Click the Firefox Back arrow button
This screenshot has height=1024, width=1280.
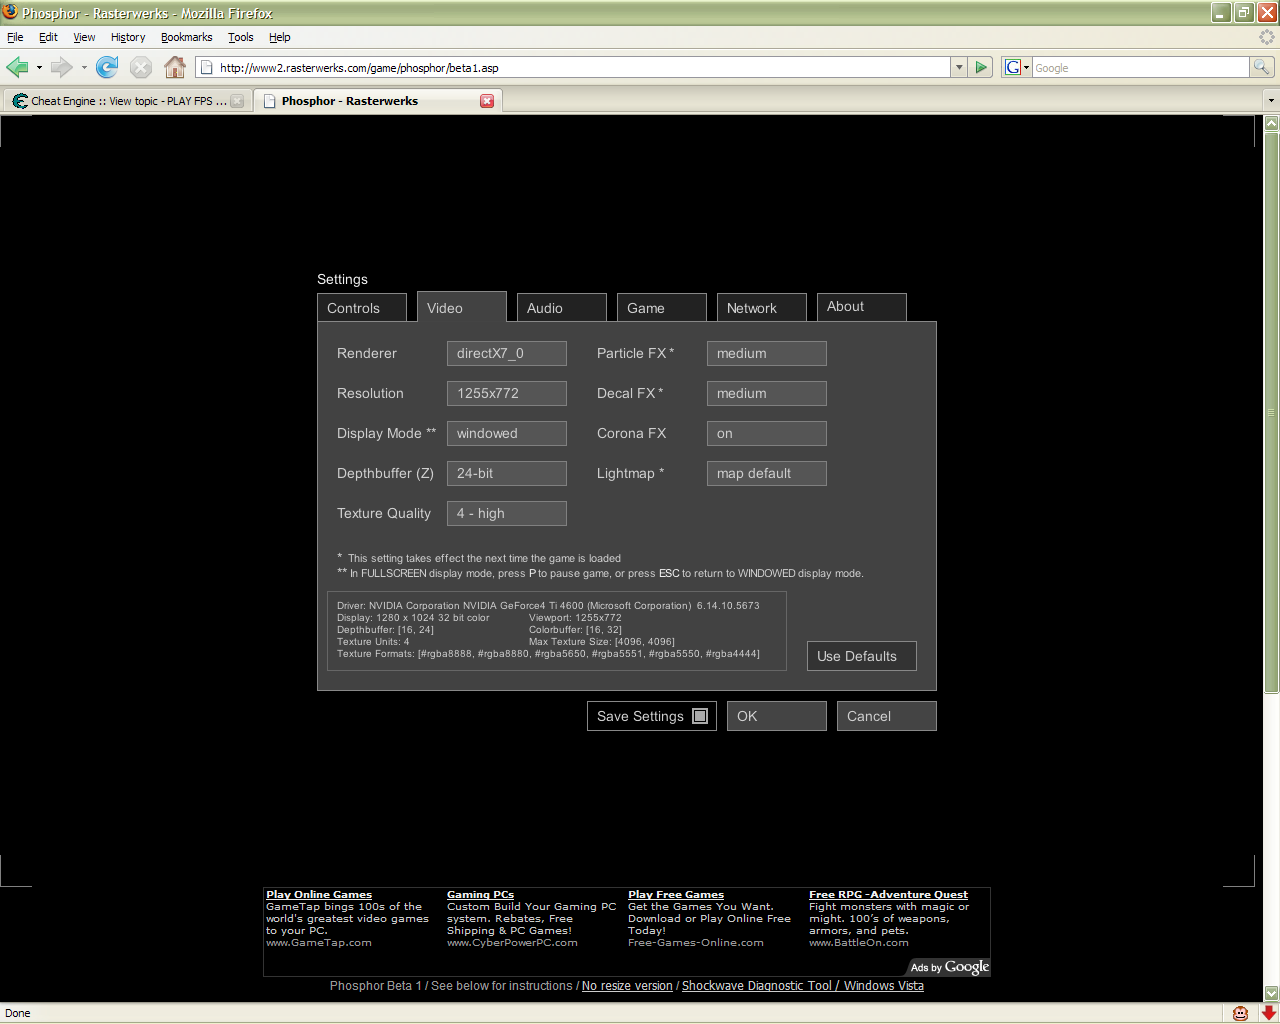[x=17, y=67]
